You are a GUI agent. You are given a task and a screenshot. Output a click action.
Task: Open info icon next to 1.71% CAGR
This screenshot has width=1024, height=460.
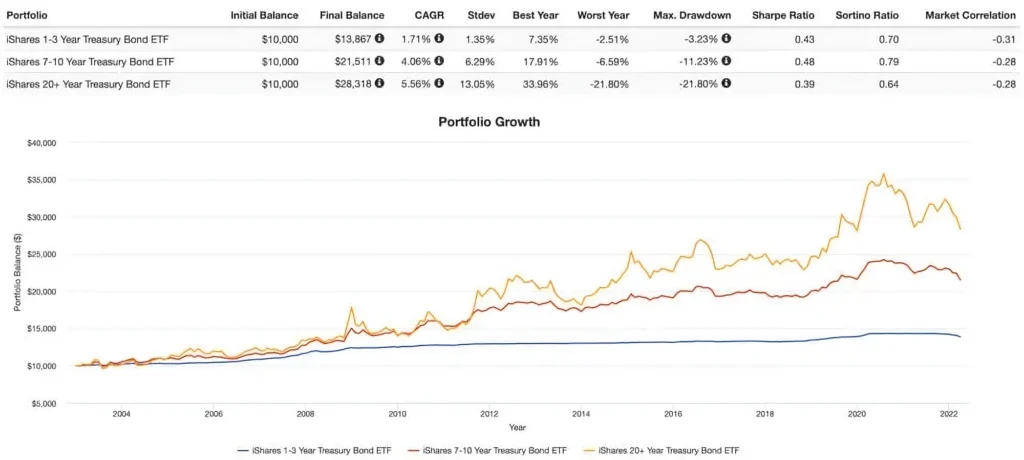click(439, 39)
